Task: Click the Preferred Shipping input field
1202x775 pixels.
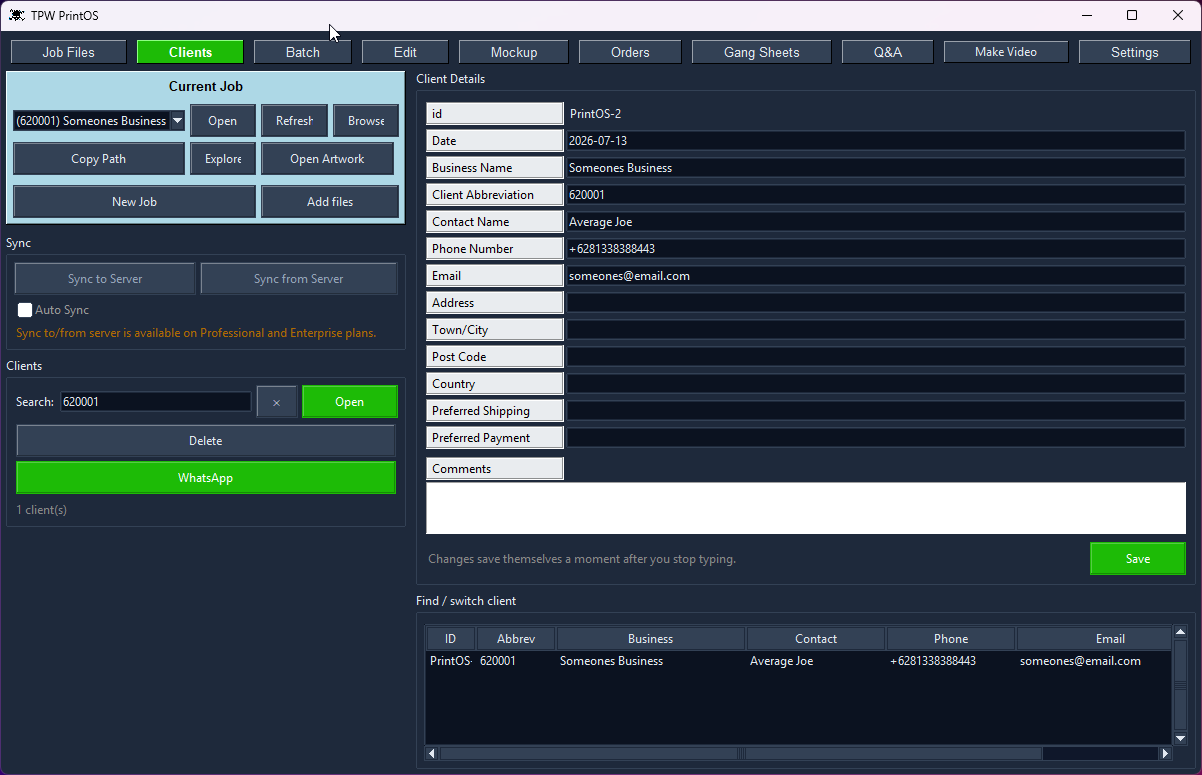Action: 876,411
